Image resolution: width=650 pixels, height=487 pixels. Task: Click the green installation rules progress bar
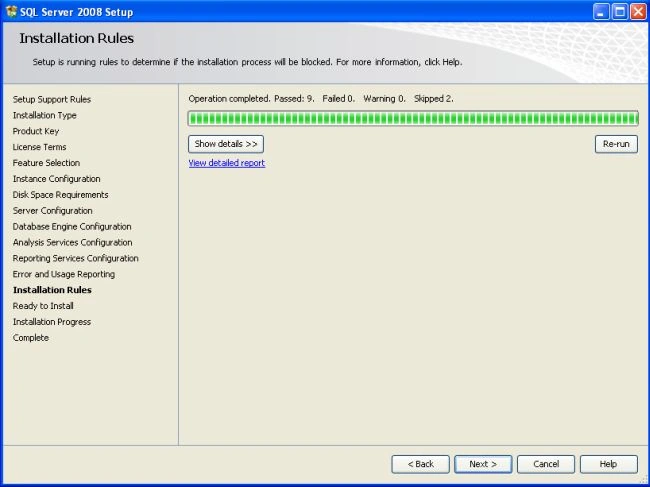click(413, 118)
